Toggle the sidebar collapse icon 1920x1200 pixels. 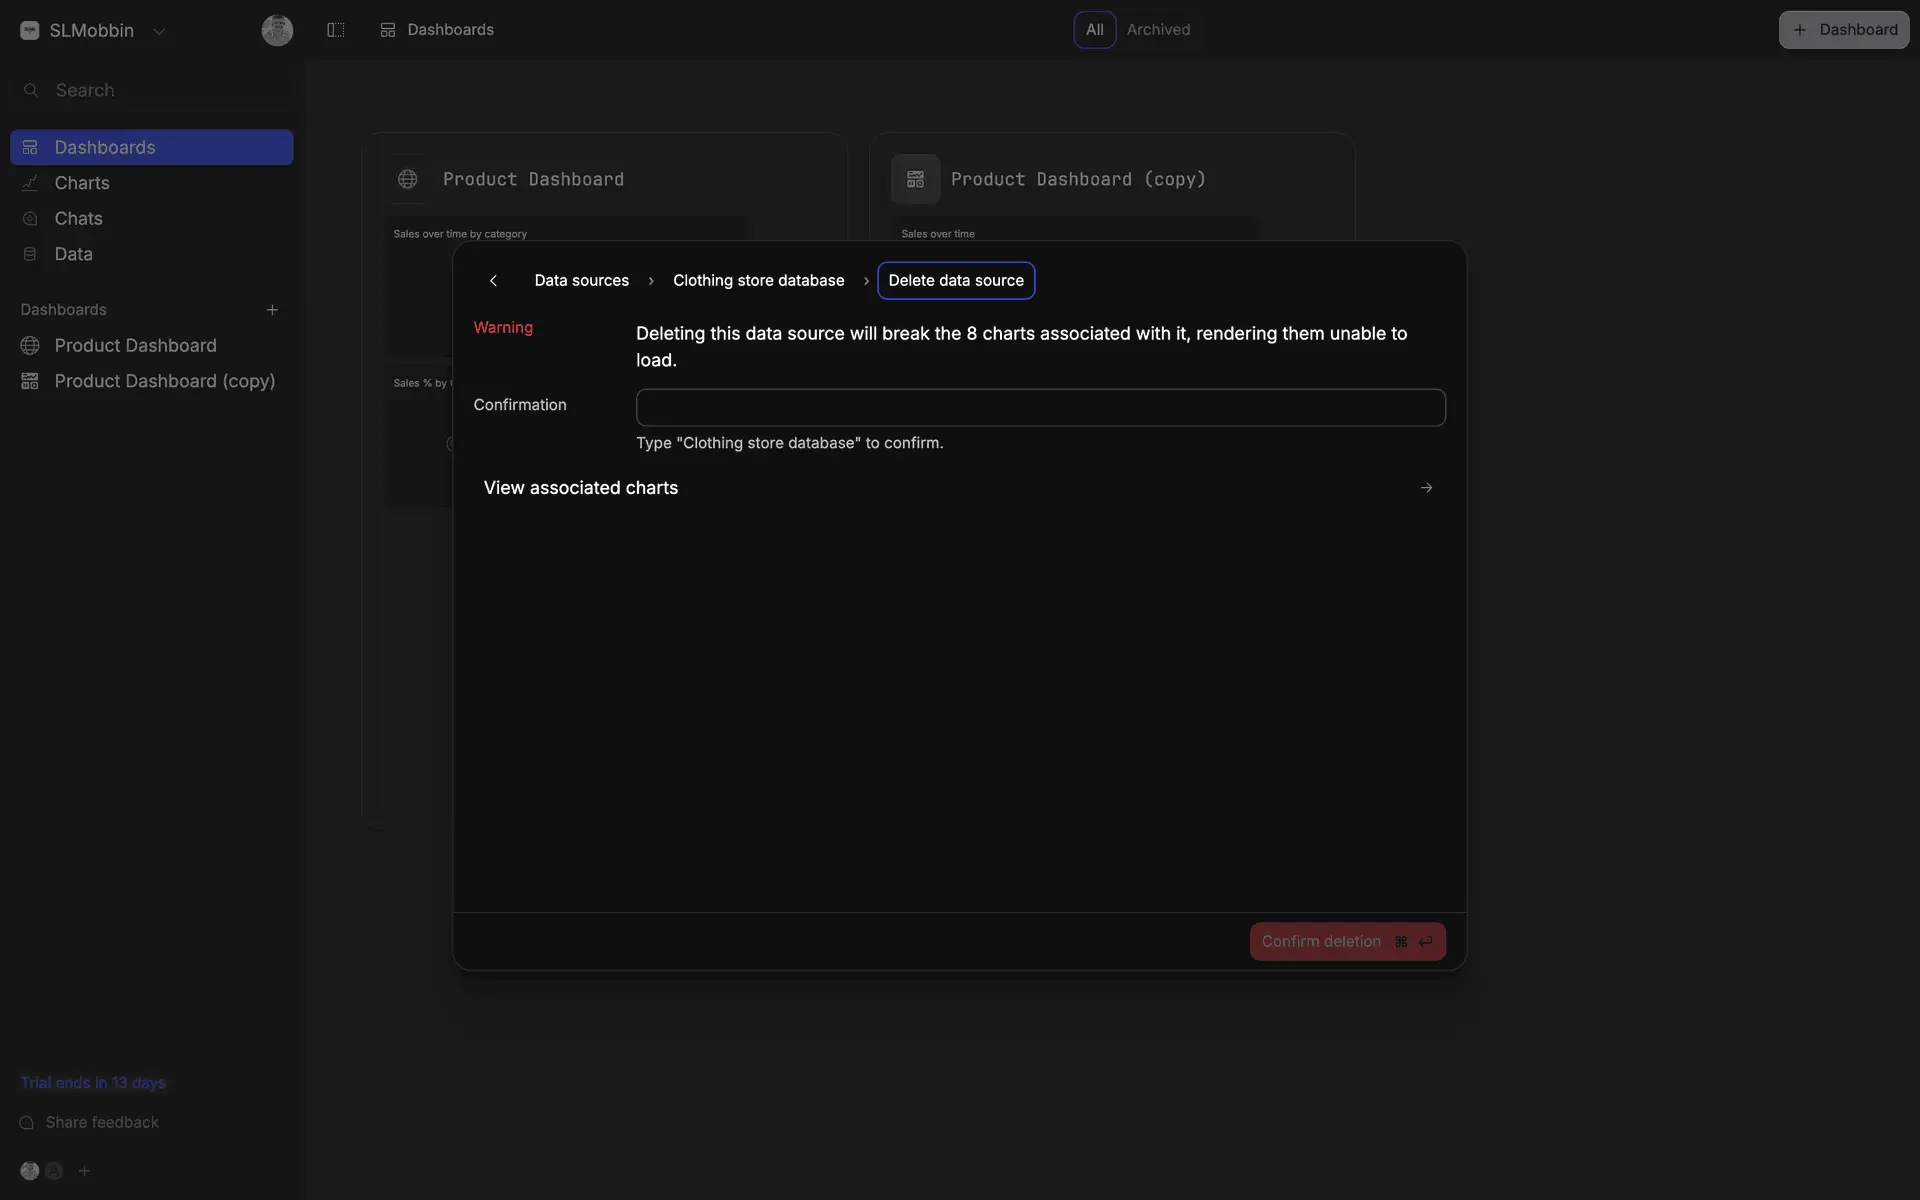pos(336,30)
